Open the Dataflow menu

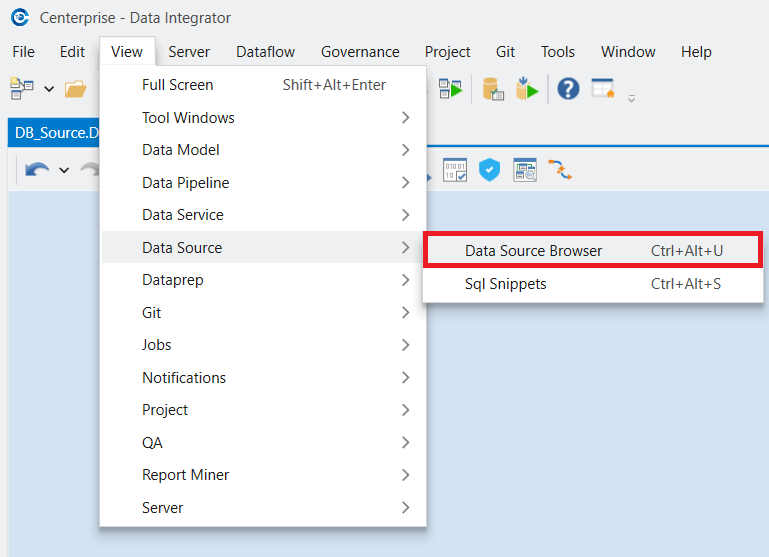tap(265, 52)
